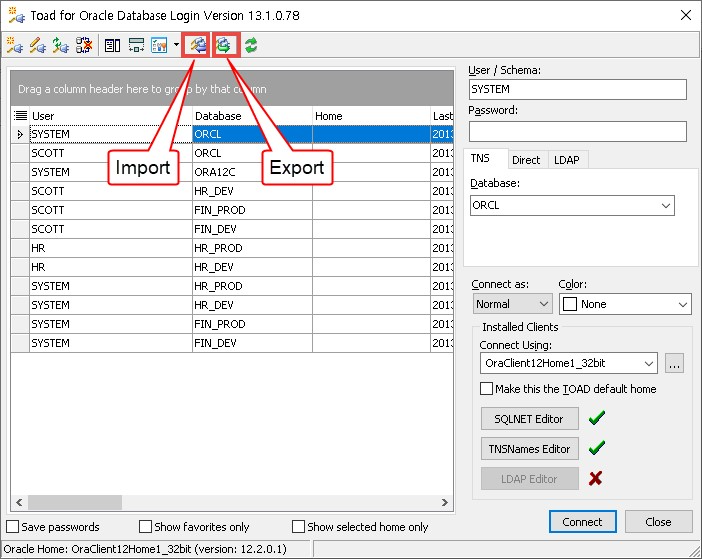The width and height of the screenshot is (702, 559).
Task: Open the connection display options icon
Action: point(159,45)
